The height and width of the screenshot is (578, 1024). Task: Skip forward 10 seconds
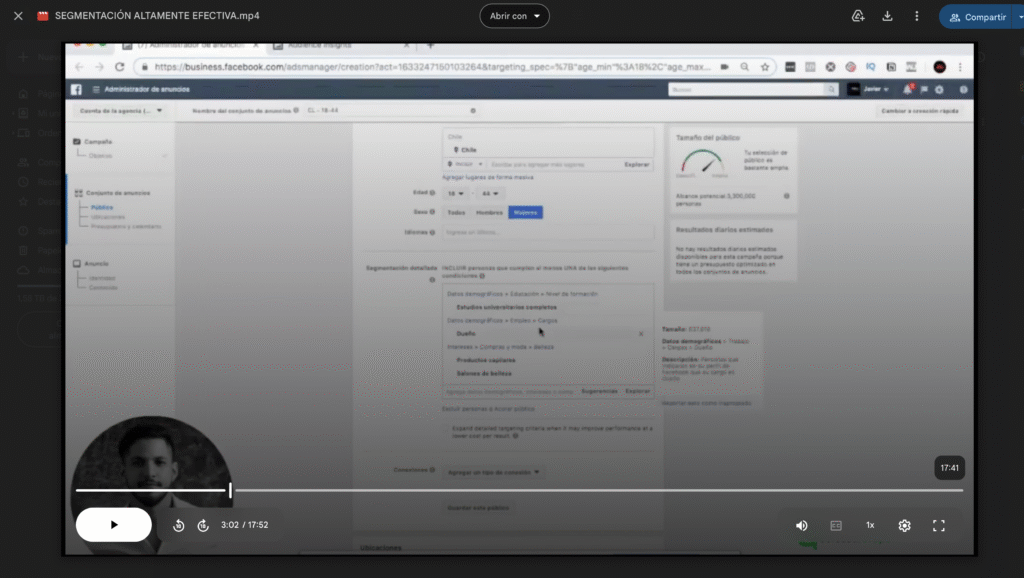(x=203, y=525)
